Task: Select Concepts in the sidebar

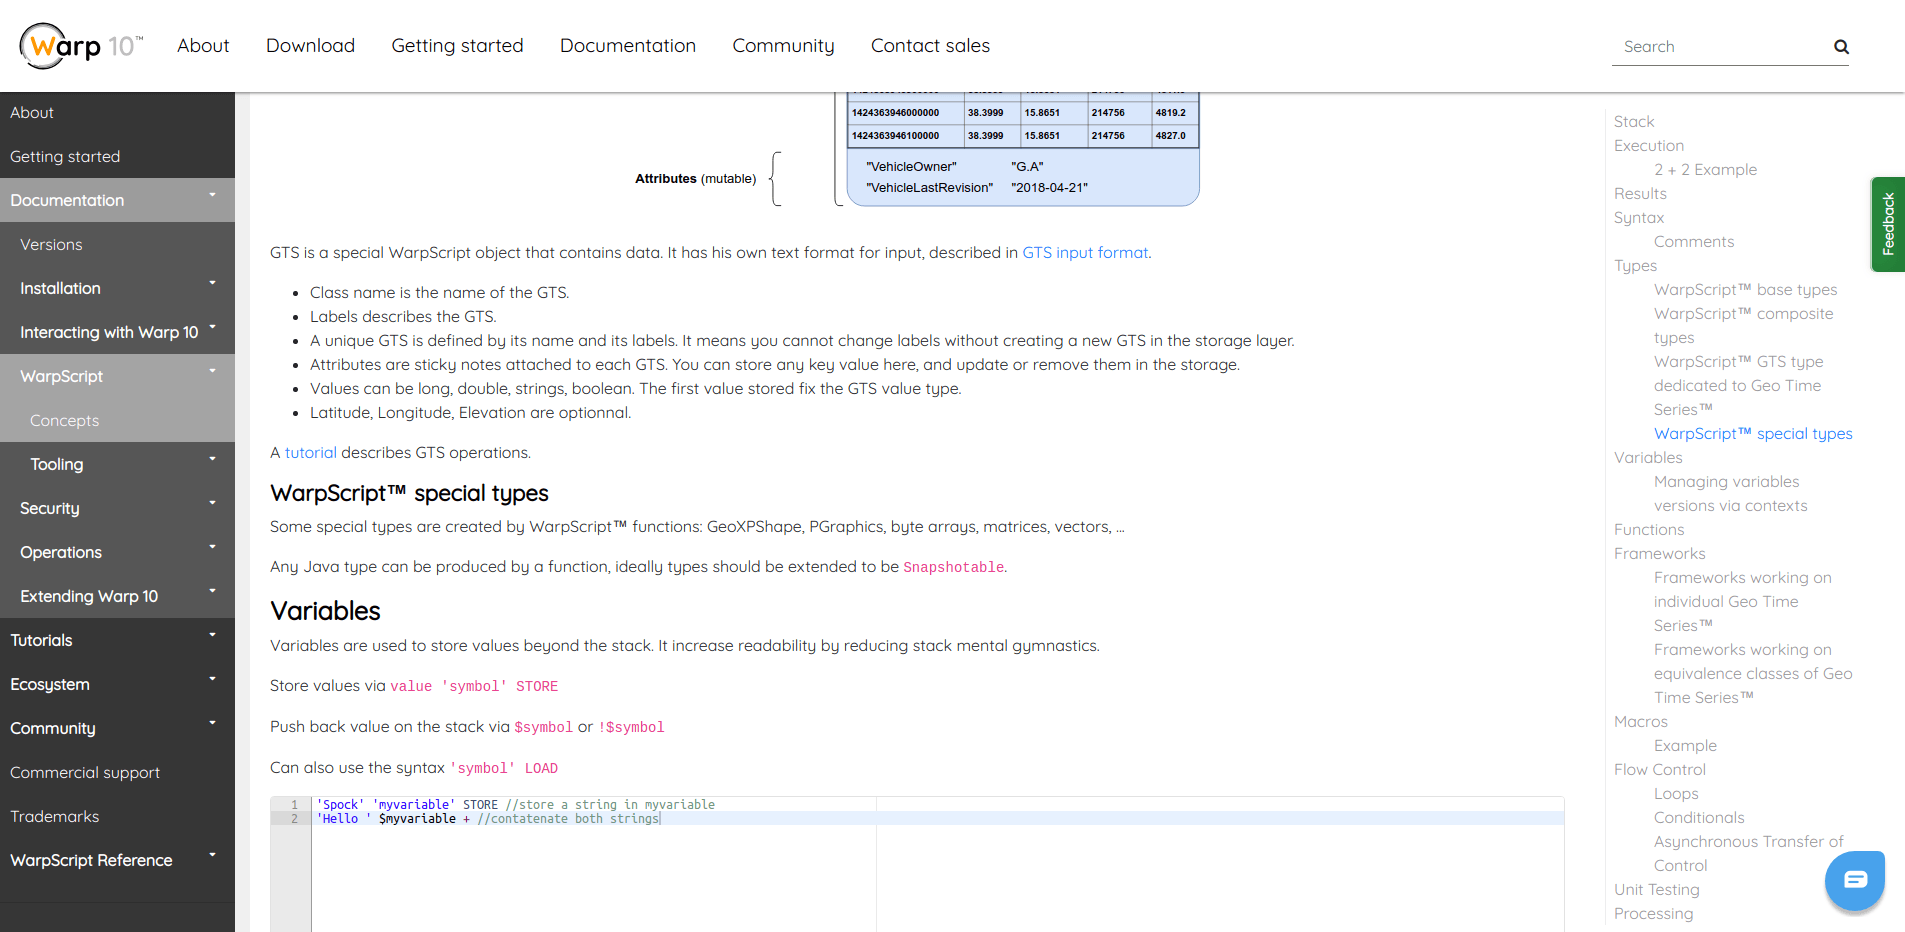Action: [65, 421]
